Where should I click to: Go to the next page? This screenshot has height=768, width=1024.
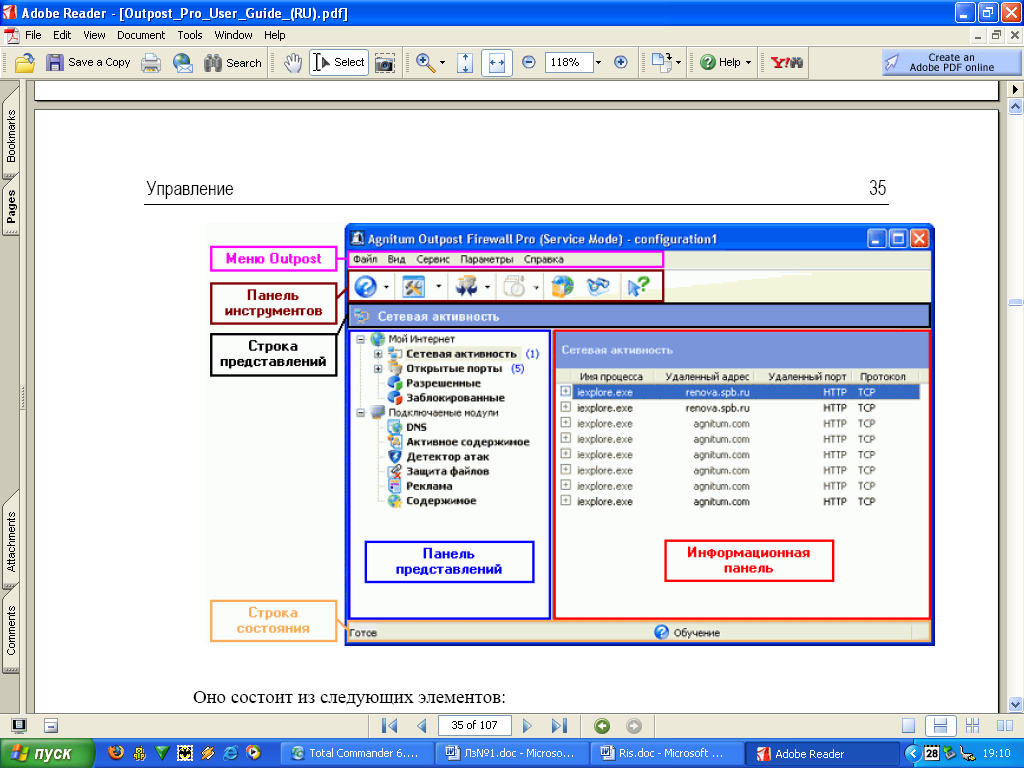527,726
